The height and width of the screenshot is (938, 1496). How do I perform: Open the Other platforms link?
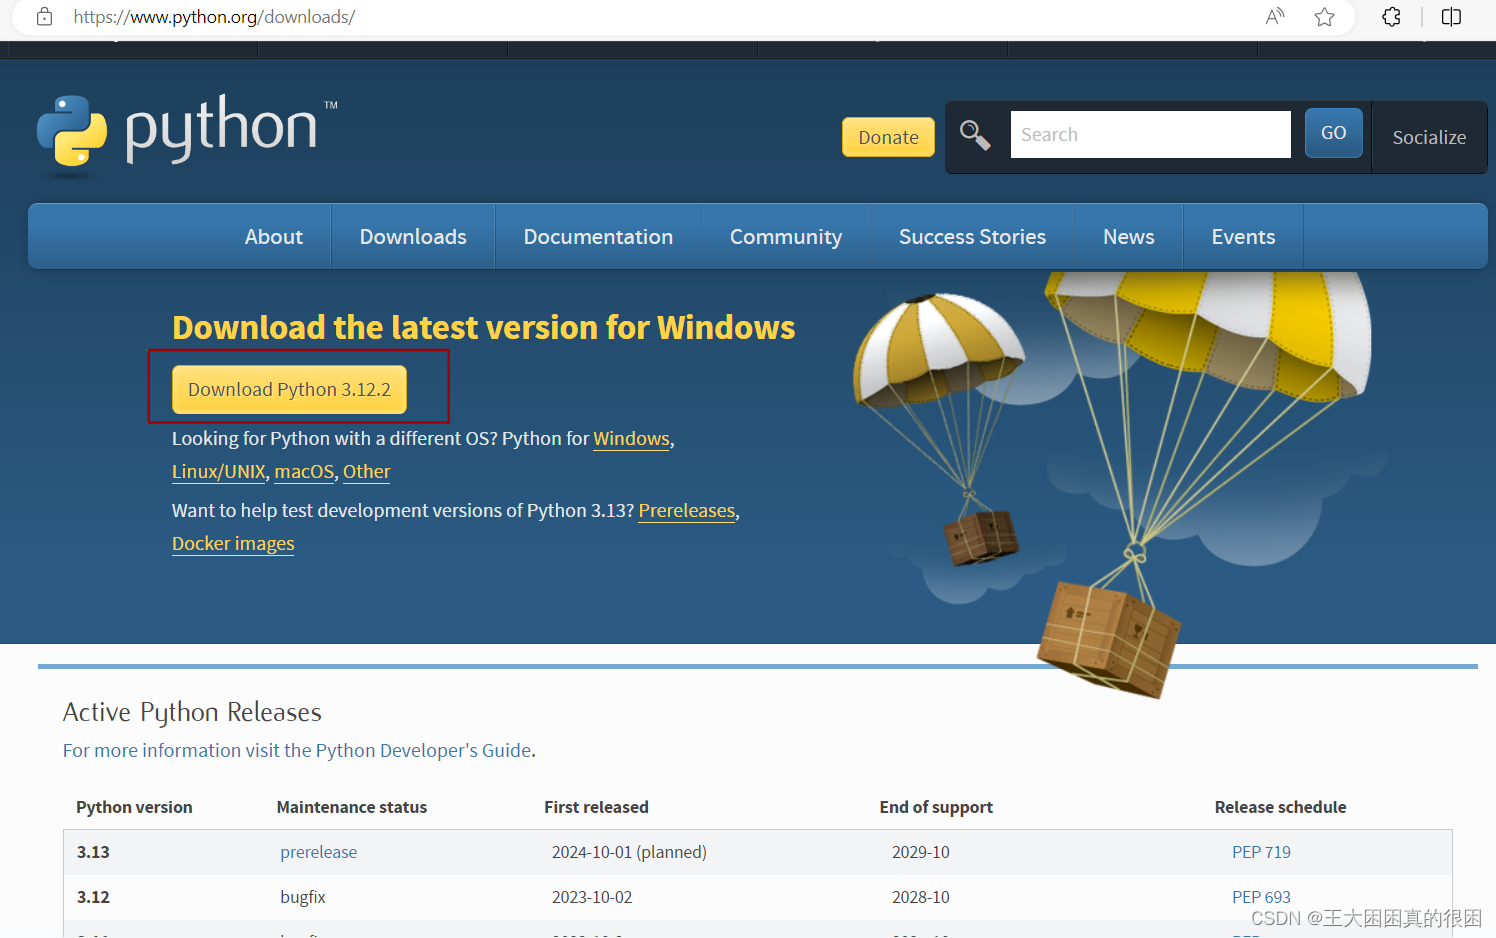pos(366,472)
